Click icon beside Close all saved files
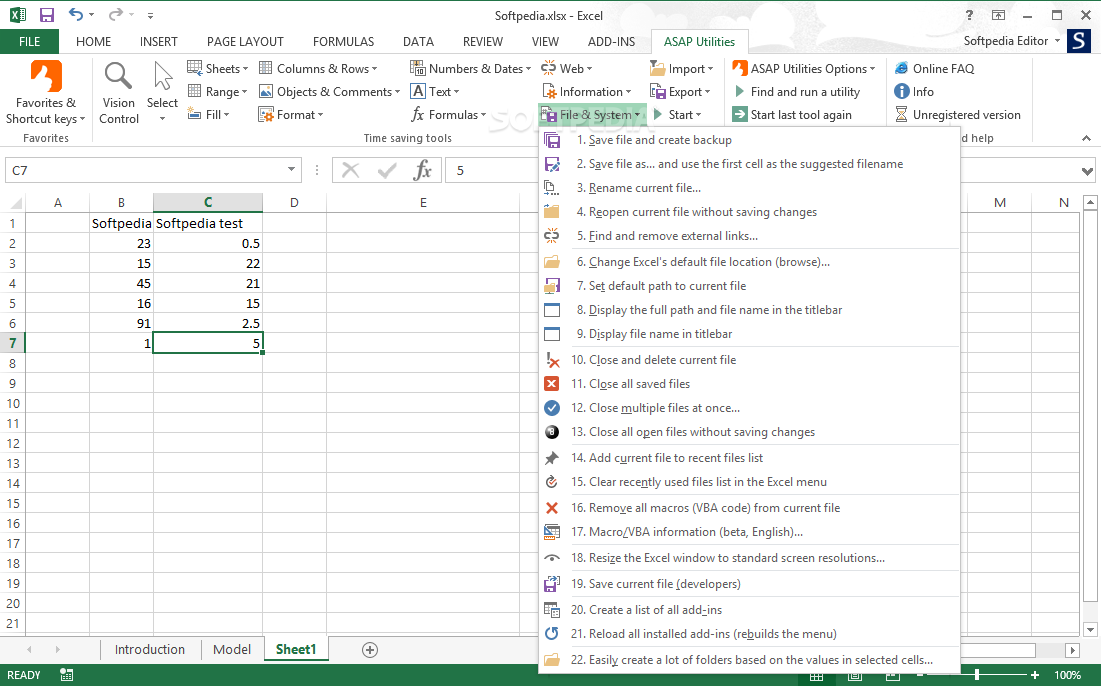Screen dimensions: 1101x686 coord(552,383)
